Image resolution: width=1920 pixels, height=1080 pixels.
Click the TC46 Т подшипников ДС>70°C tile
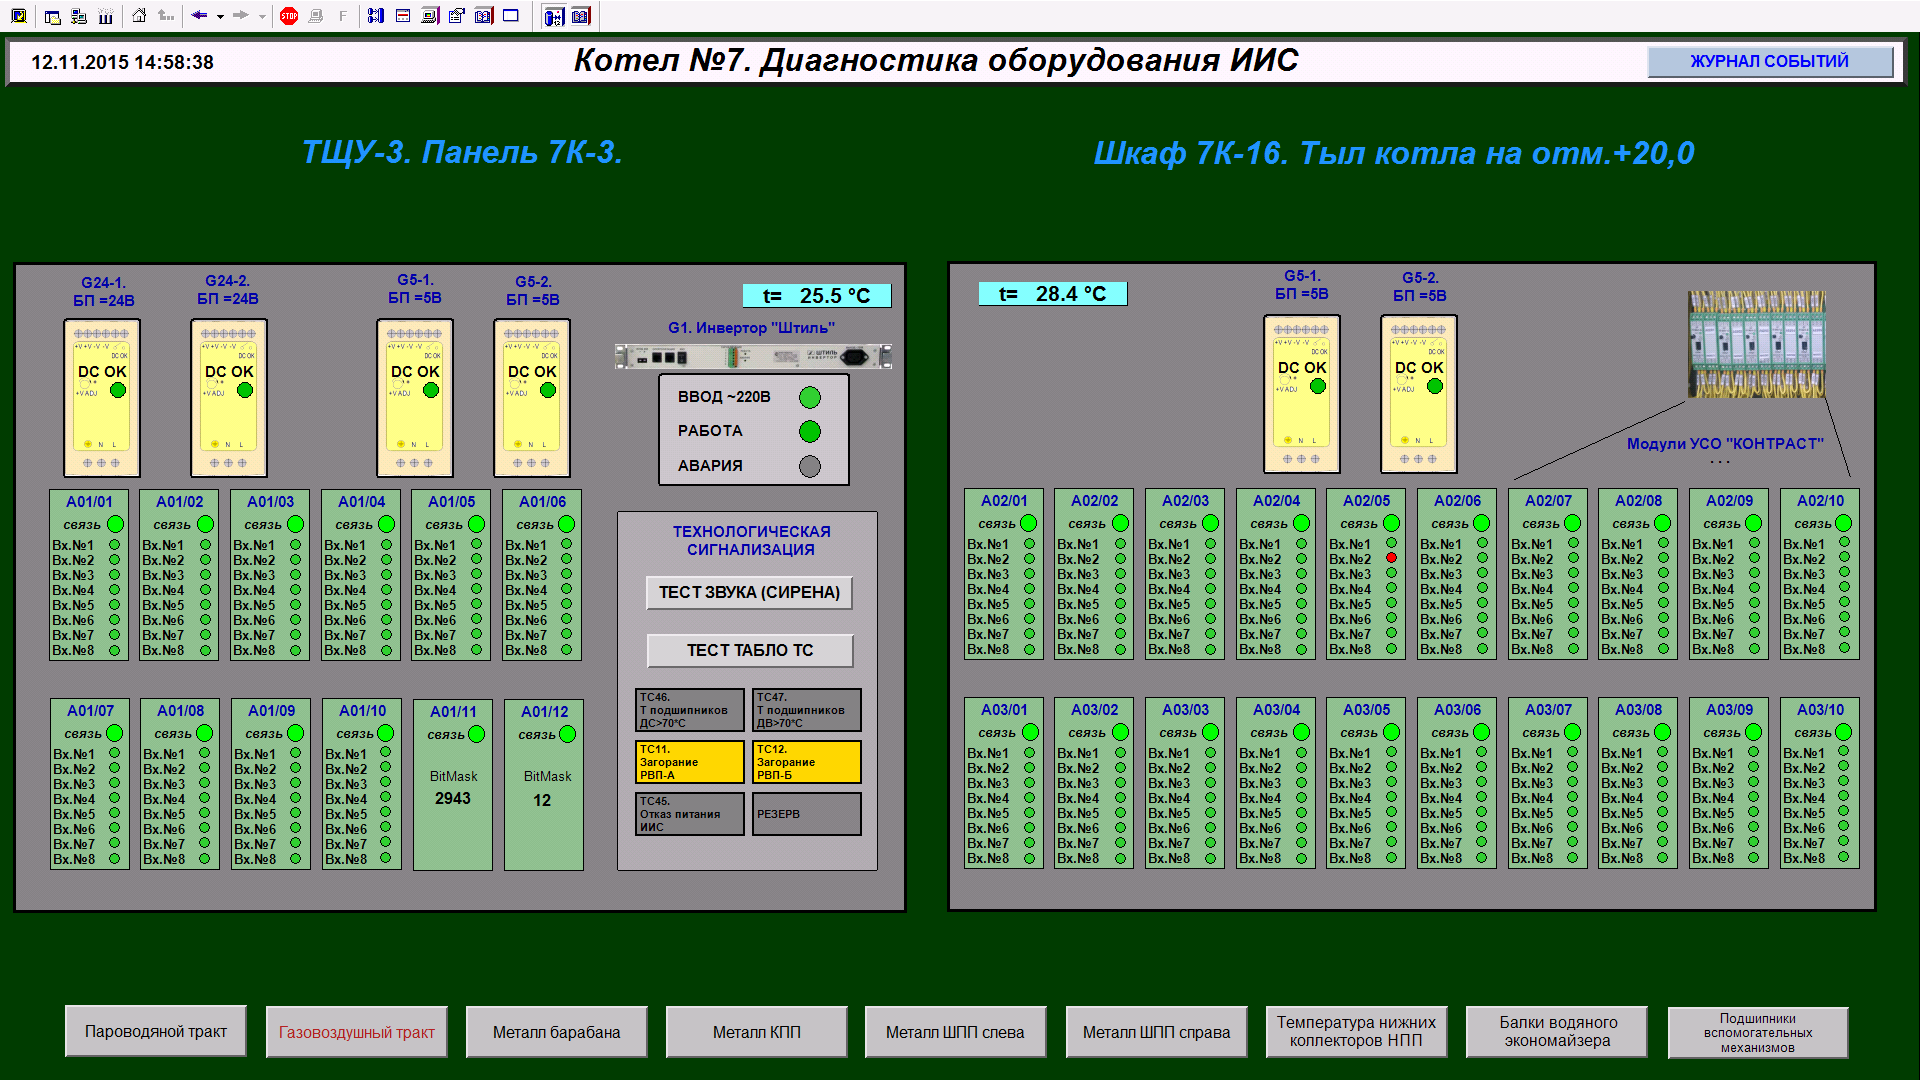690,710
